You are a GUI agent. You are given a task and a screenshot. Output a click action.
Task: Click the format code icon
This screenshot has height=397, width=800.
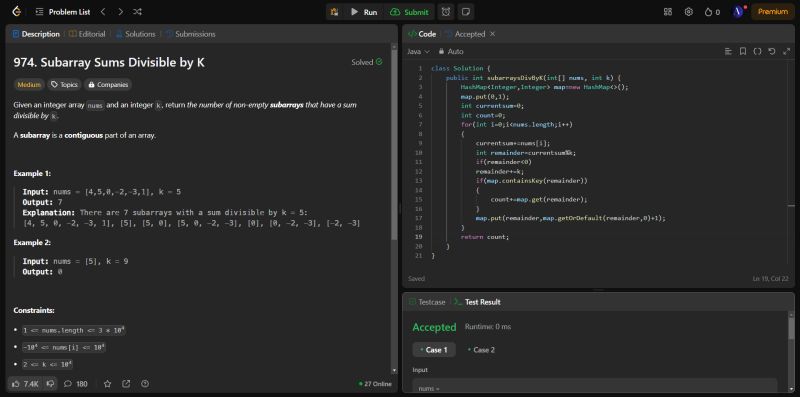click(728, 52)
